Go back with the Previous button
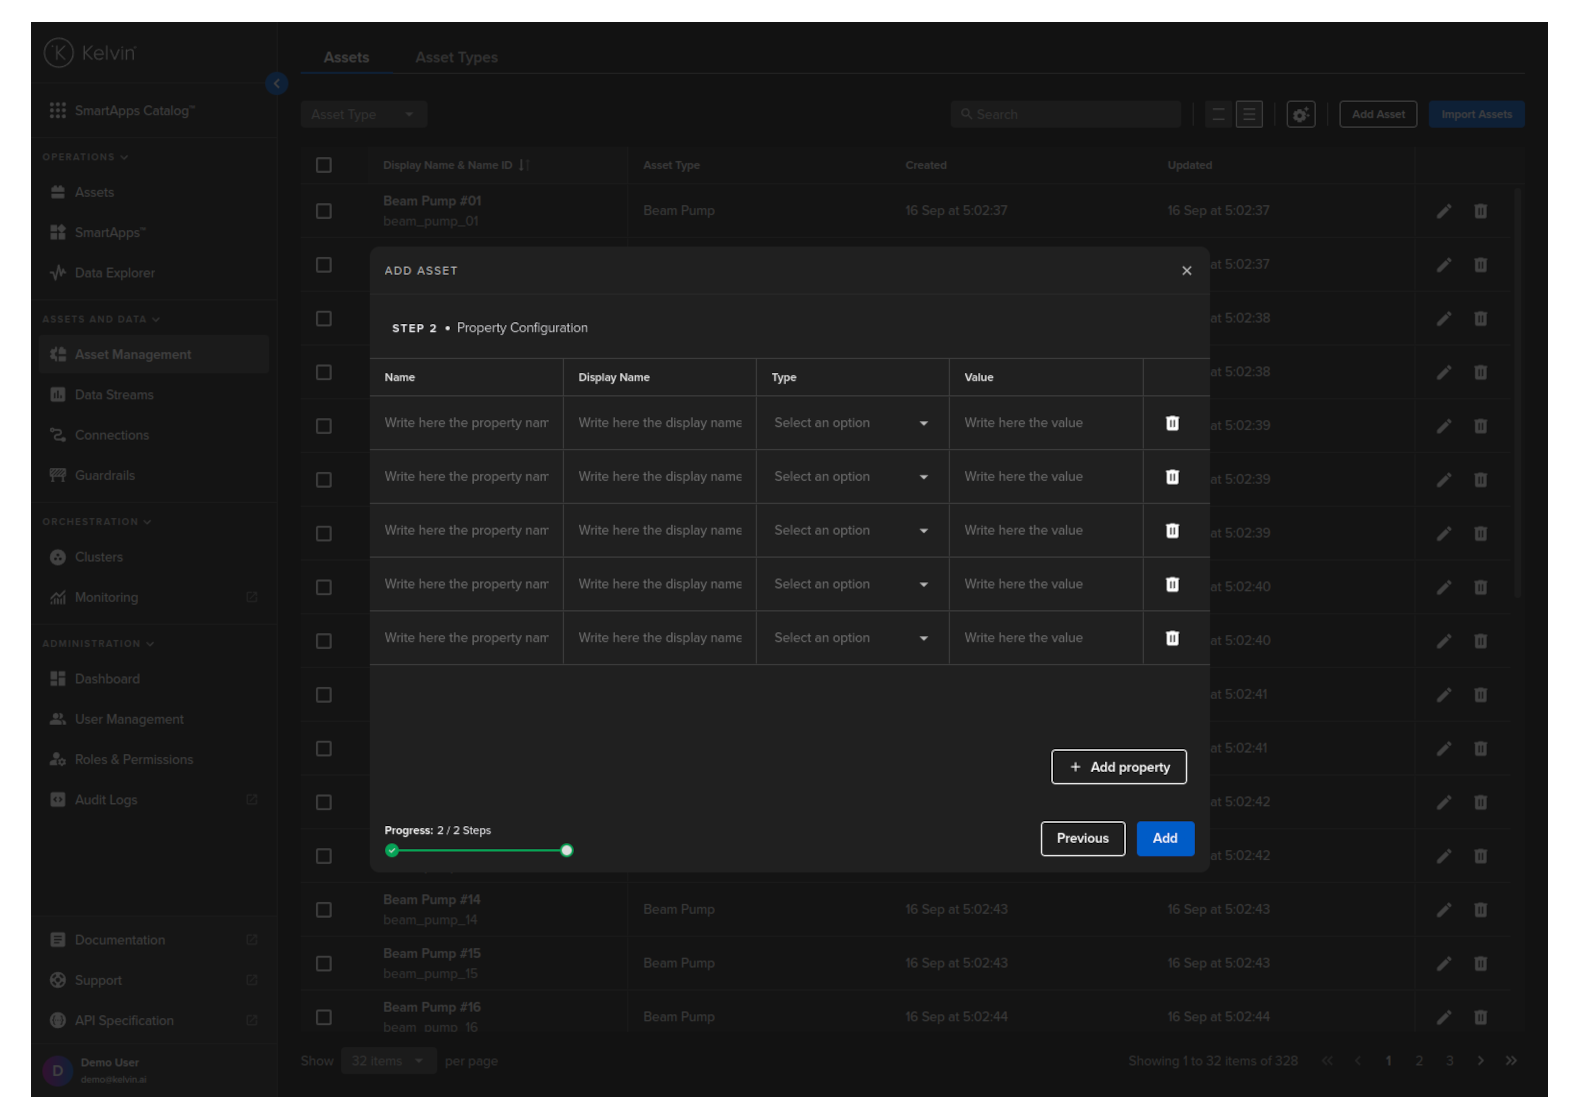Image resolution: width=1580 pixels, height=1120 pixels. pyautogui.click(x=1082, y=839)
